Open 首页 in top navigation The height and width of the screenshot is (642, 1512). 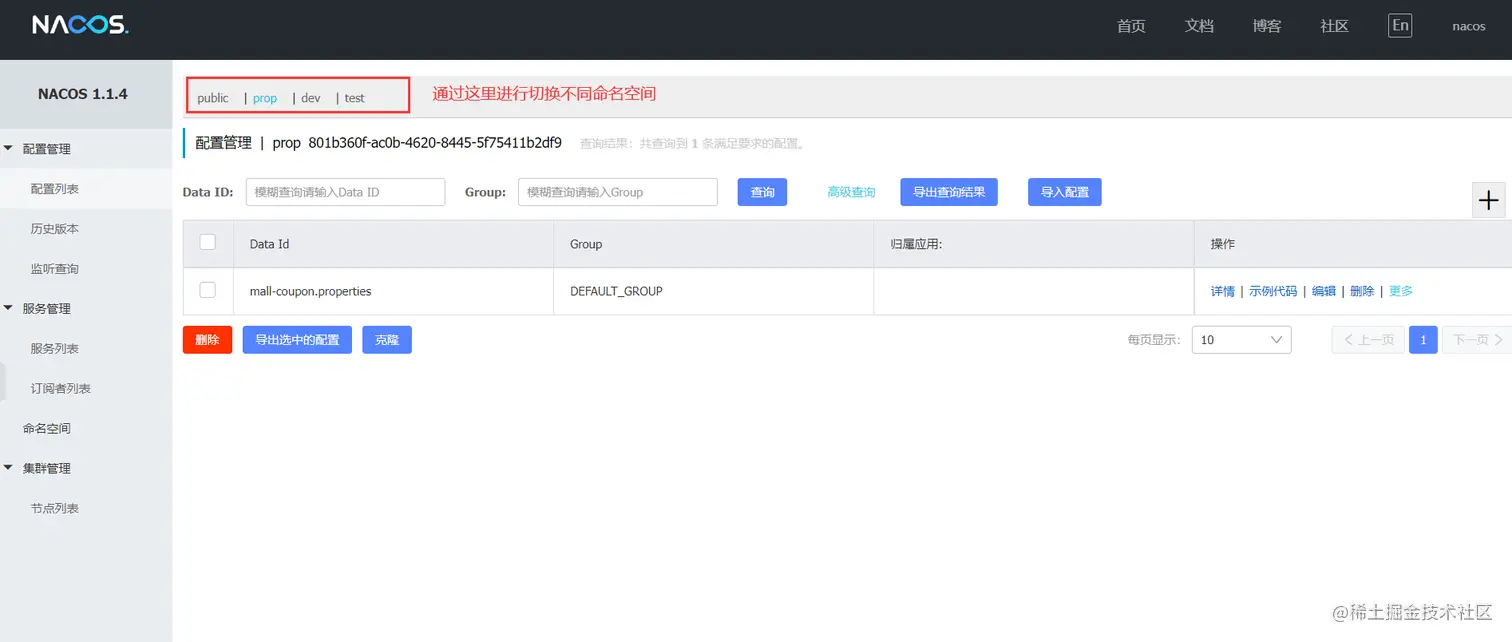click(1131, 26)
